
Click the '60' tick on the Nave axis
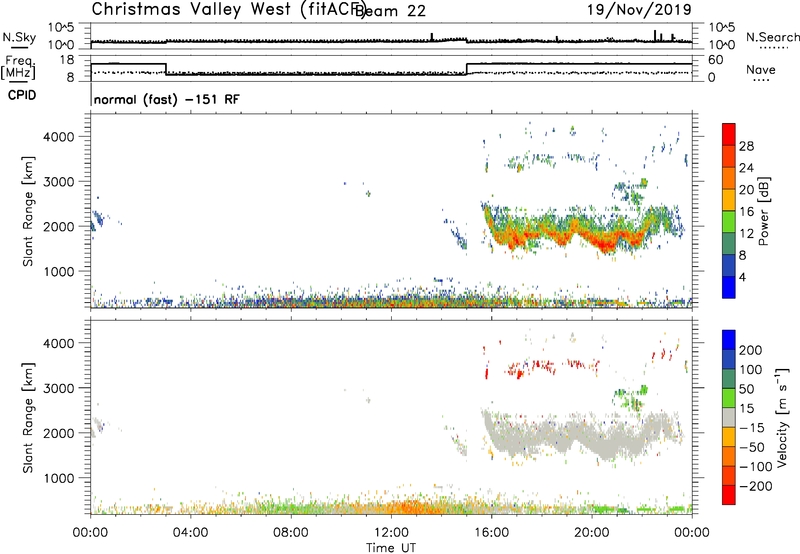pos(716,60)
